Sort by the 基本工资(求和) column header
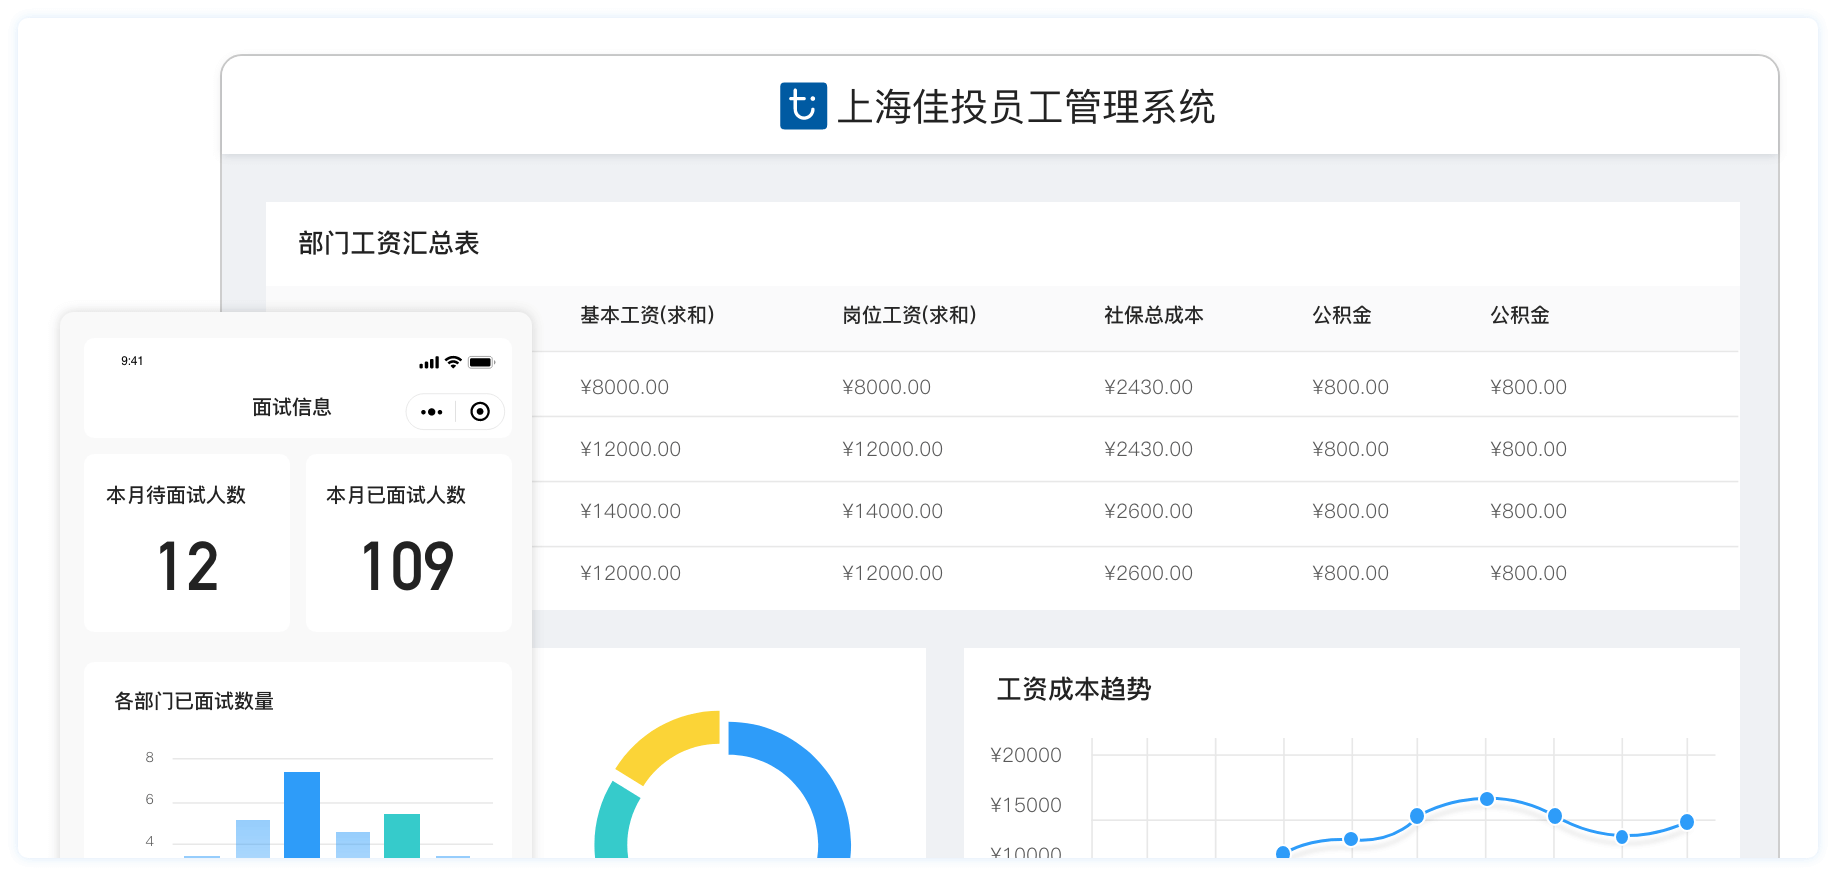Screen dimensions: 1836x876 (x=647, y=315)
